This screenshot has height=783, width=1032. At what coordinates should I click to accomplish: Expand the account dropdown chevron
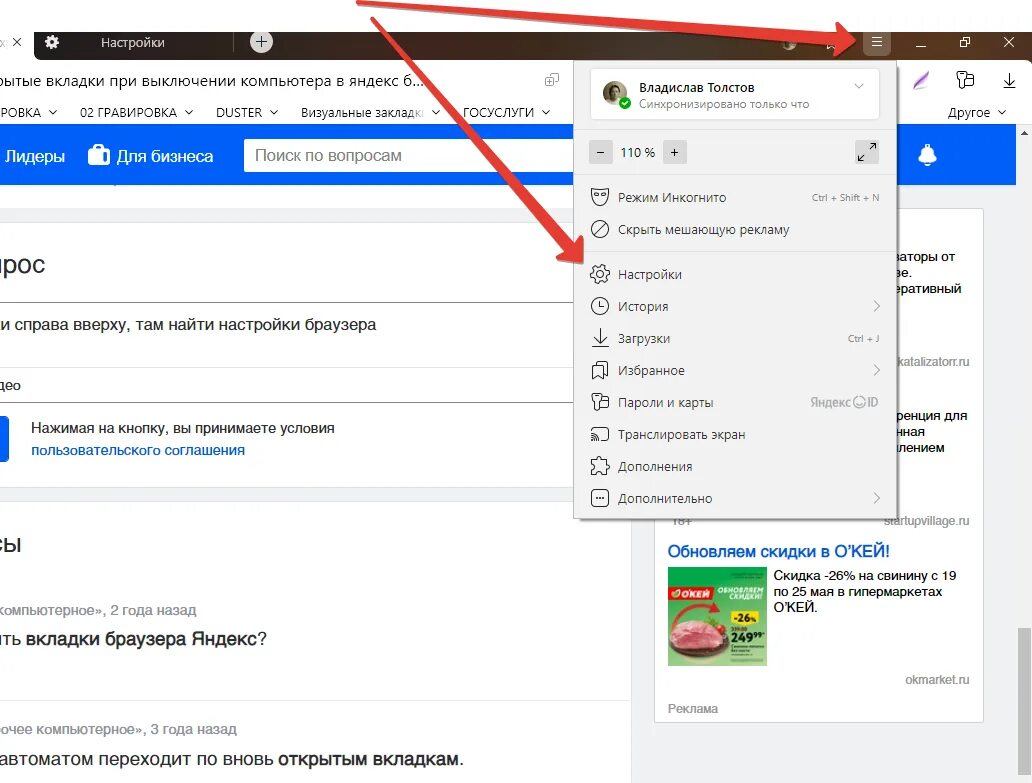click(x=858, y=86)
